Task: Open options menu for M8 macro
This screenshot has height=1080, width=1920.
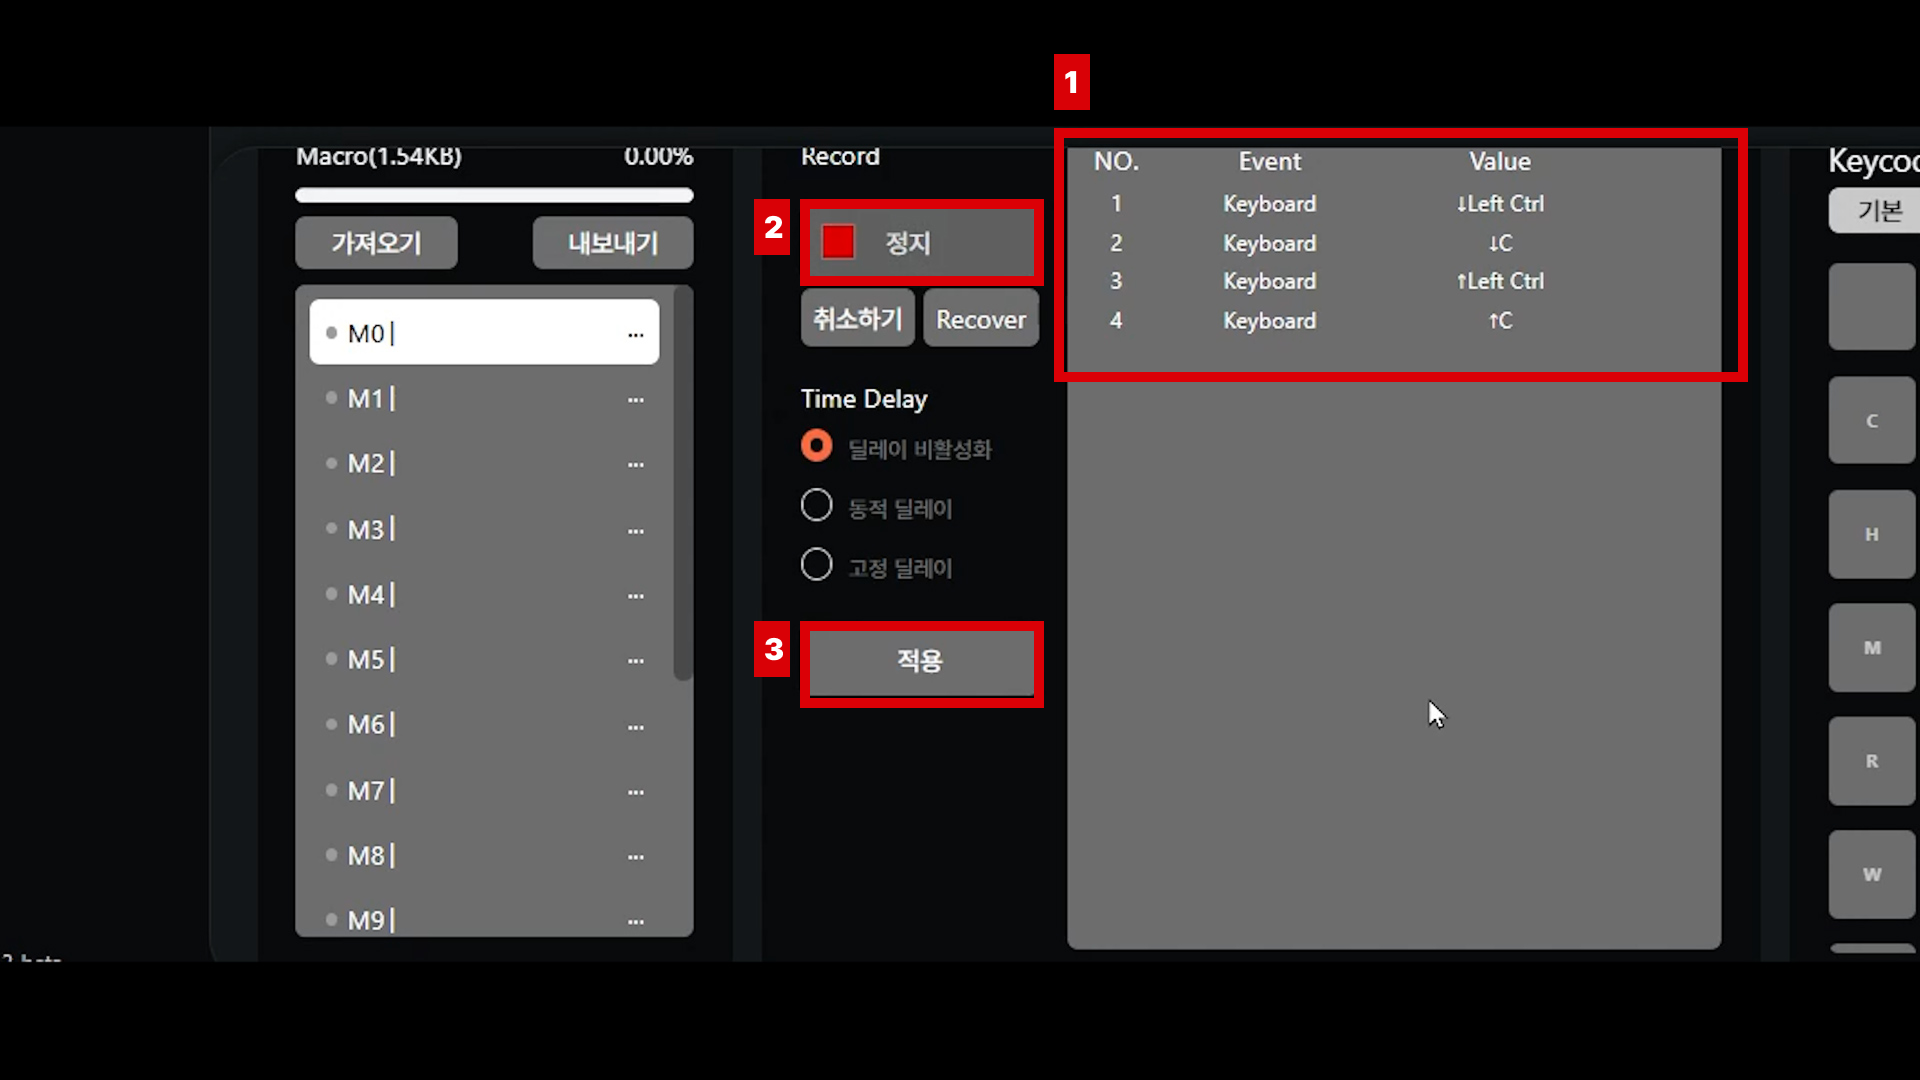Action: tap(636, 856)
